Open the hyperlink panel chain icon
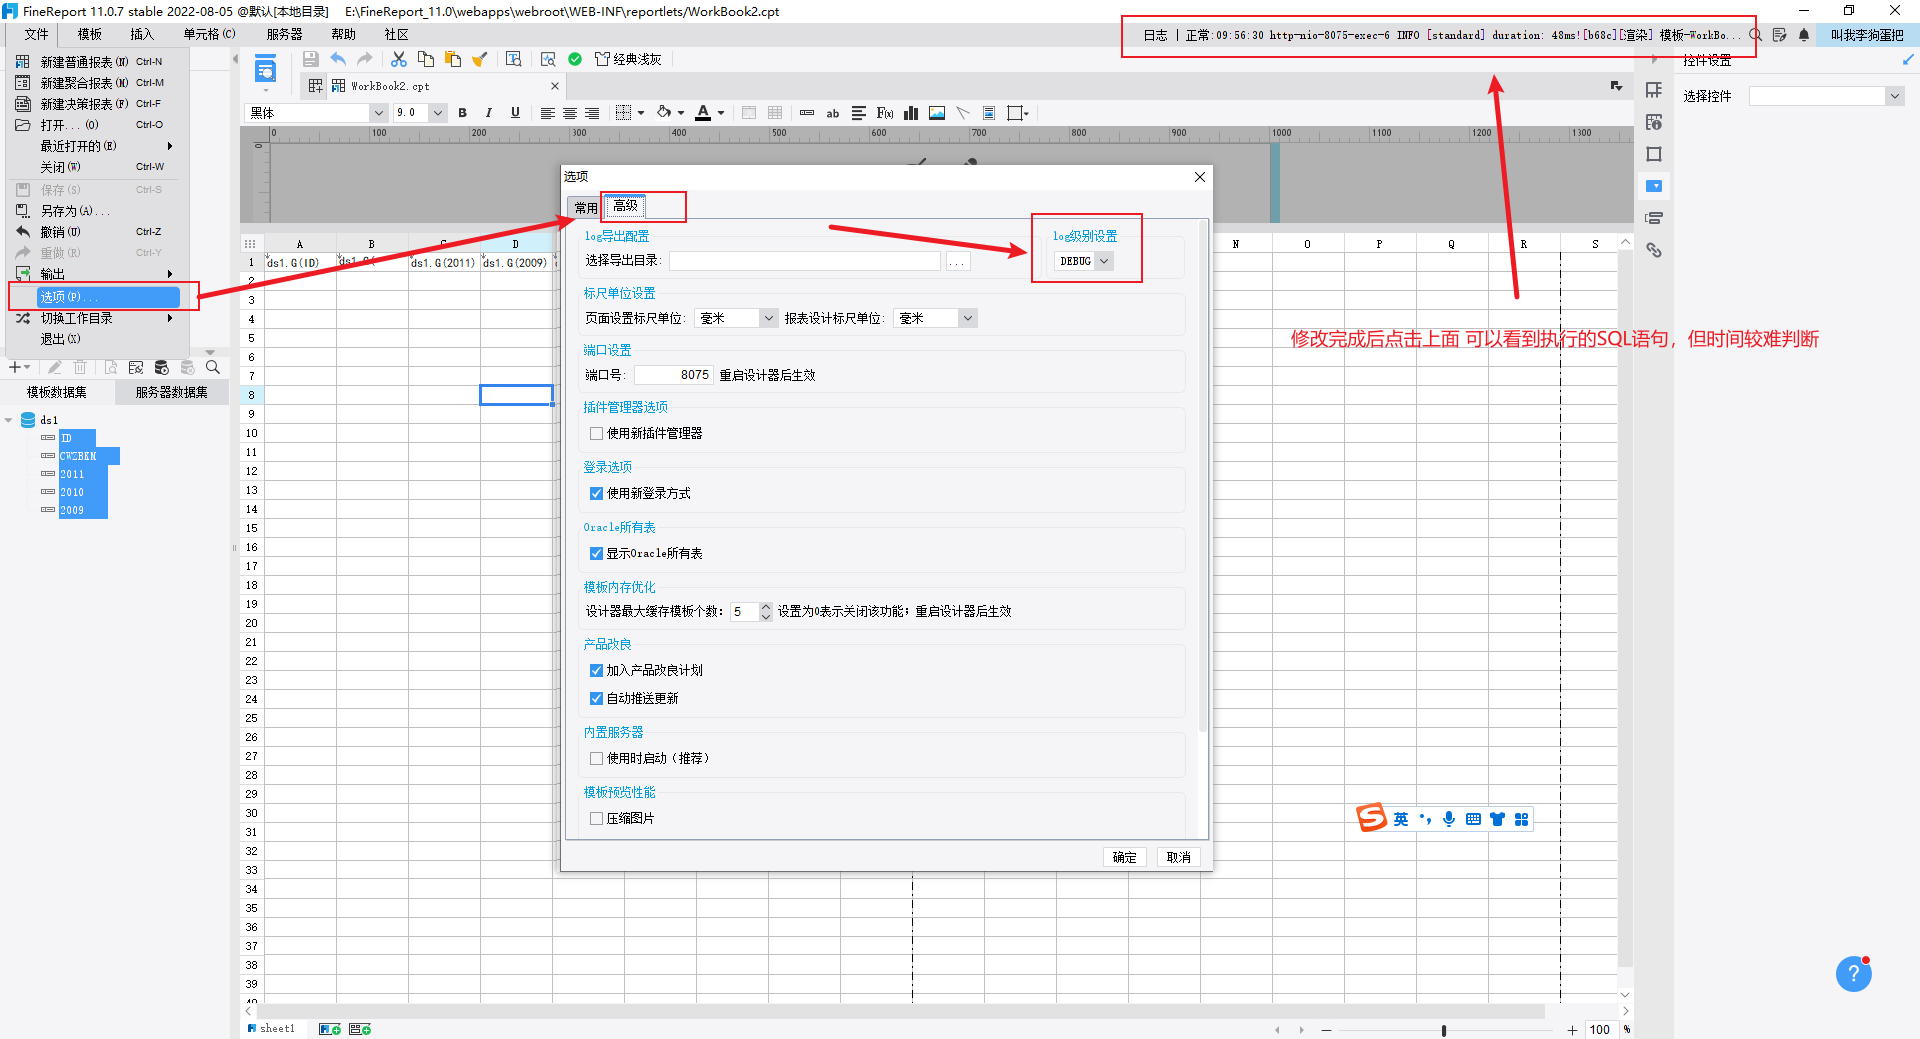The width and height of the screenshot is (1920, 1039). 1654,250
